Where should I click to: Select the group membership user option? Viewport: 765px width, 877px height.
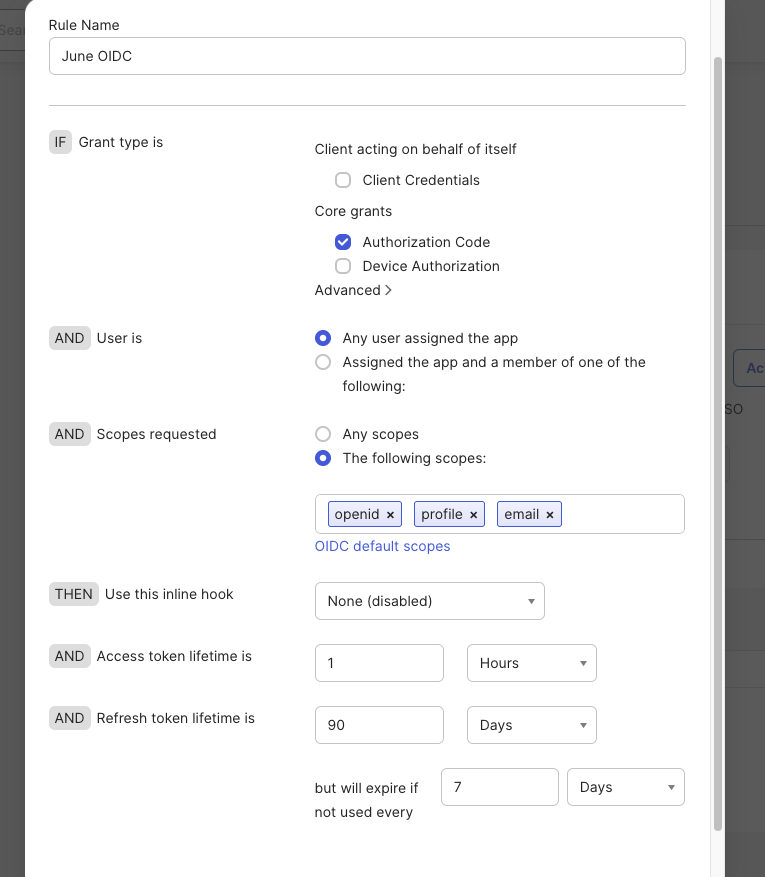click(322, 363)
